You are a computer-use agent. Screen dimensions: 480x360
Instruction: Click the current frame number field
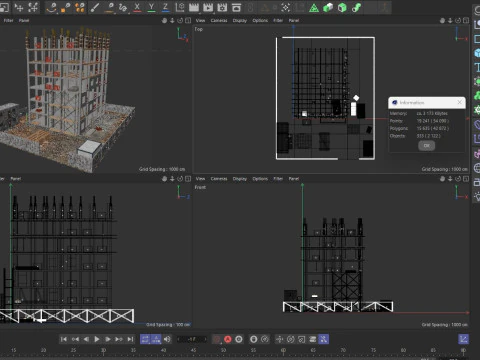192,339
